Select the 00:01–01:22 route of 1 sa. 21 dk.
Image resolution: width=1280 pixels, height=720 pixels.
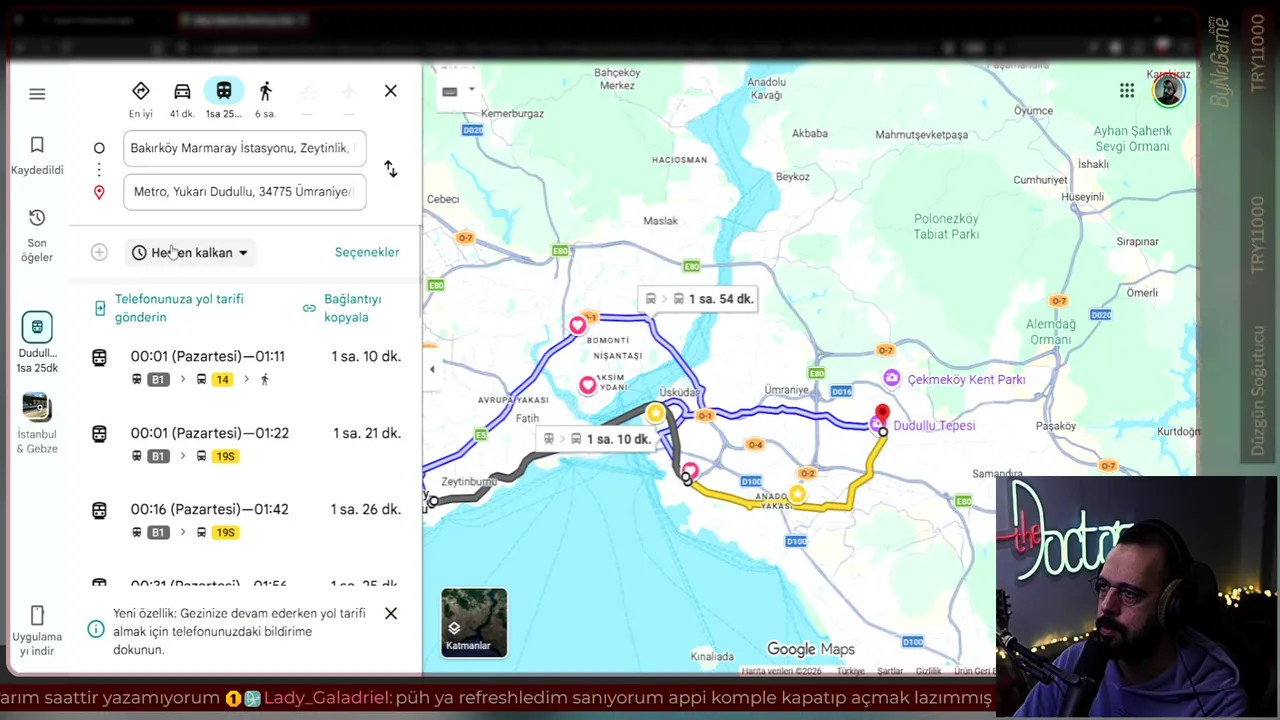point(245,444)
